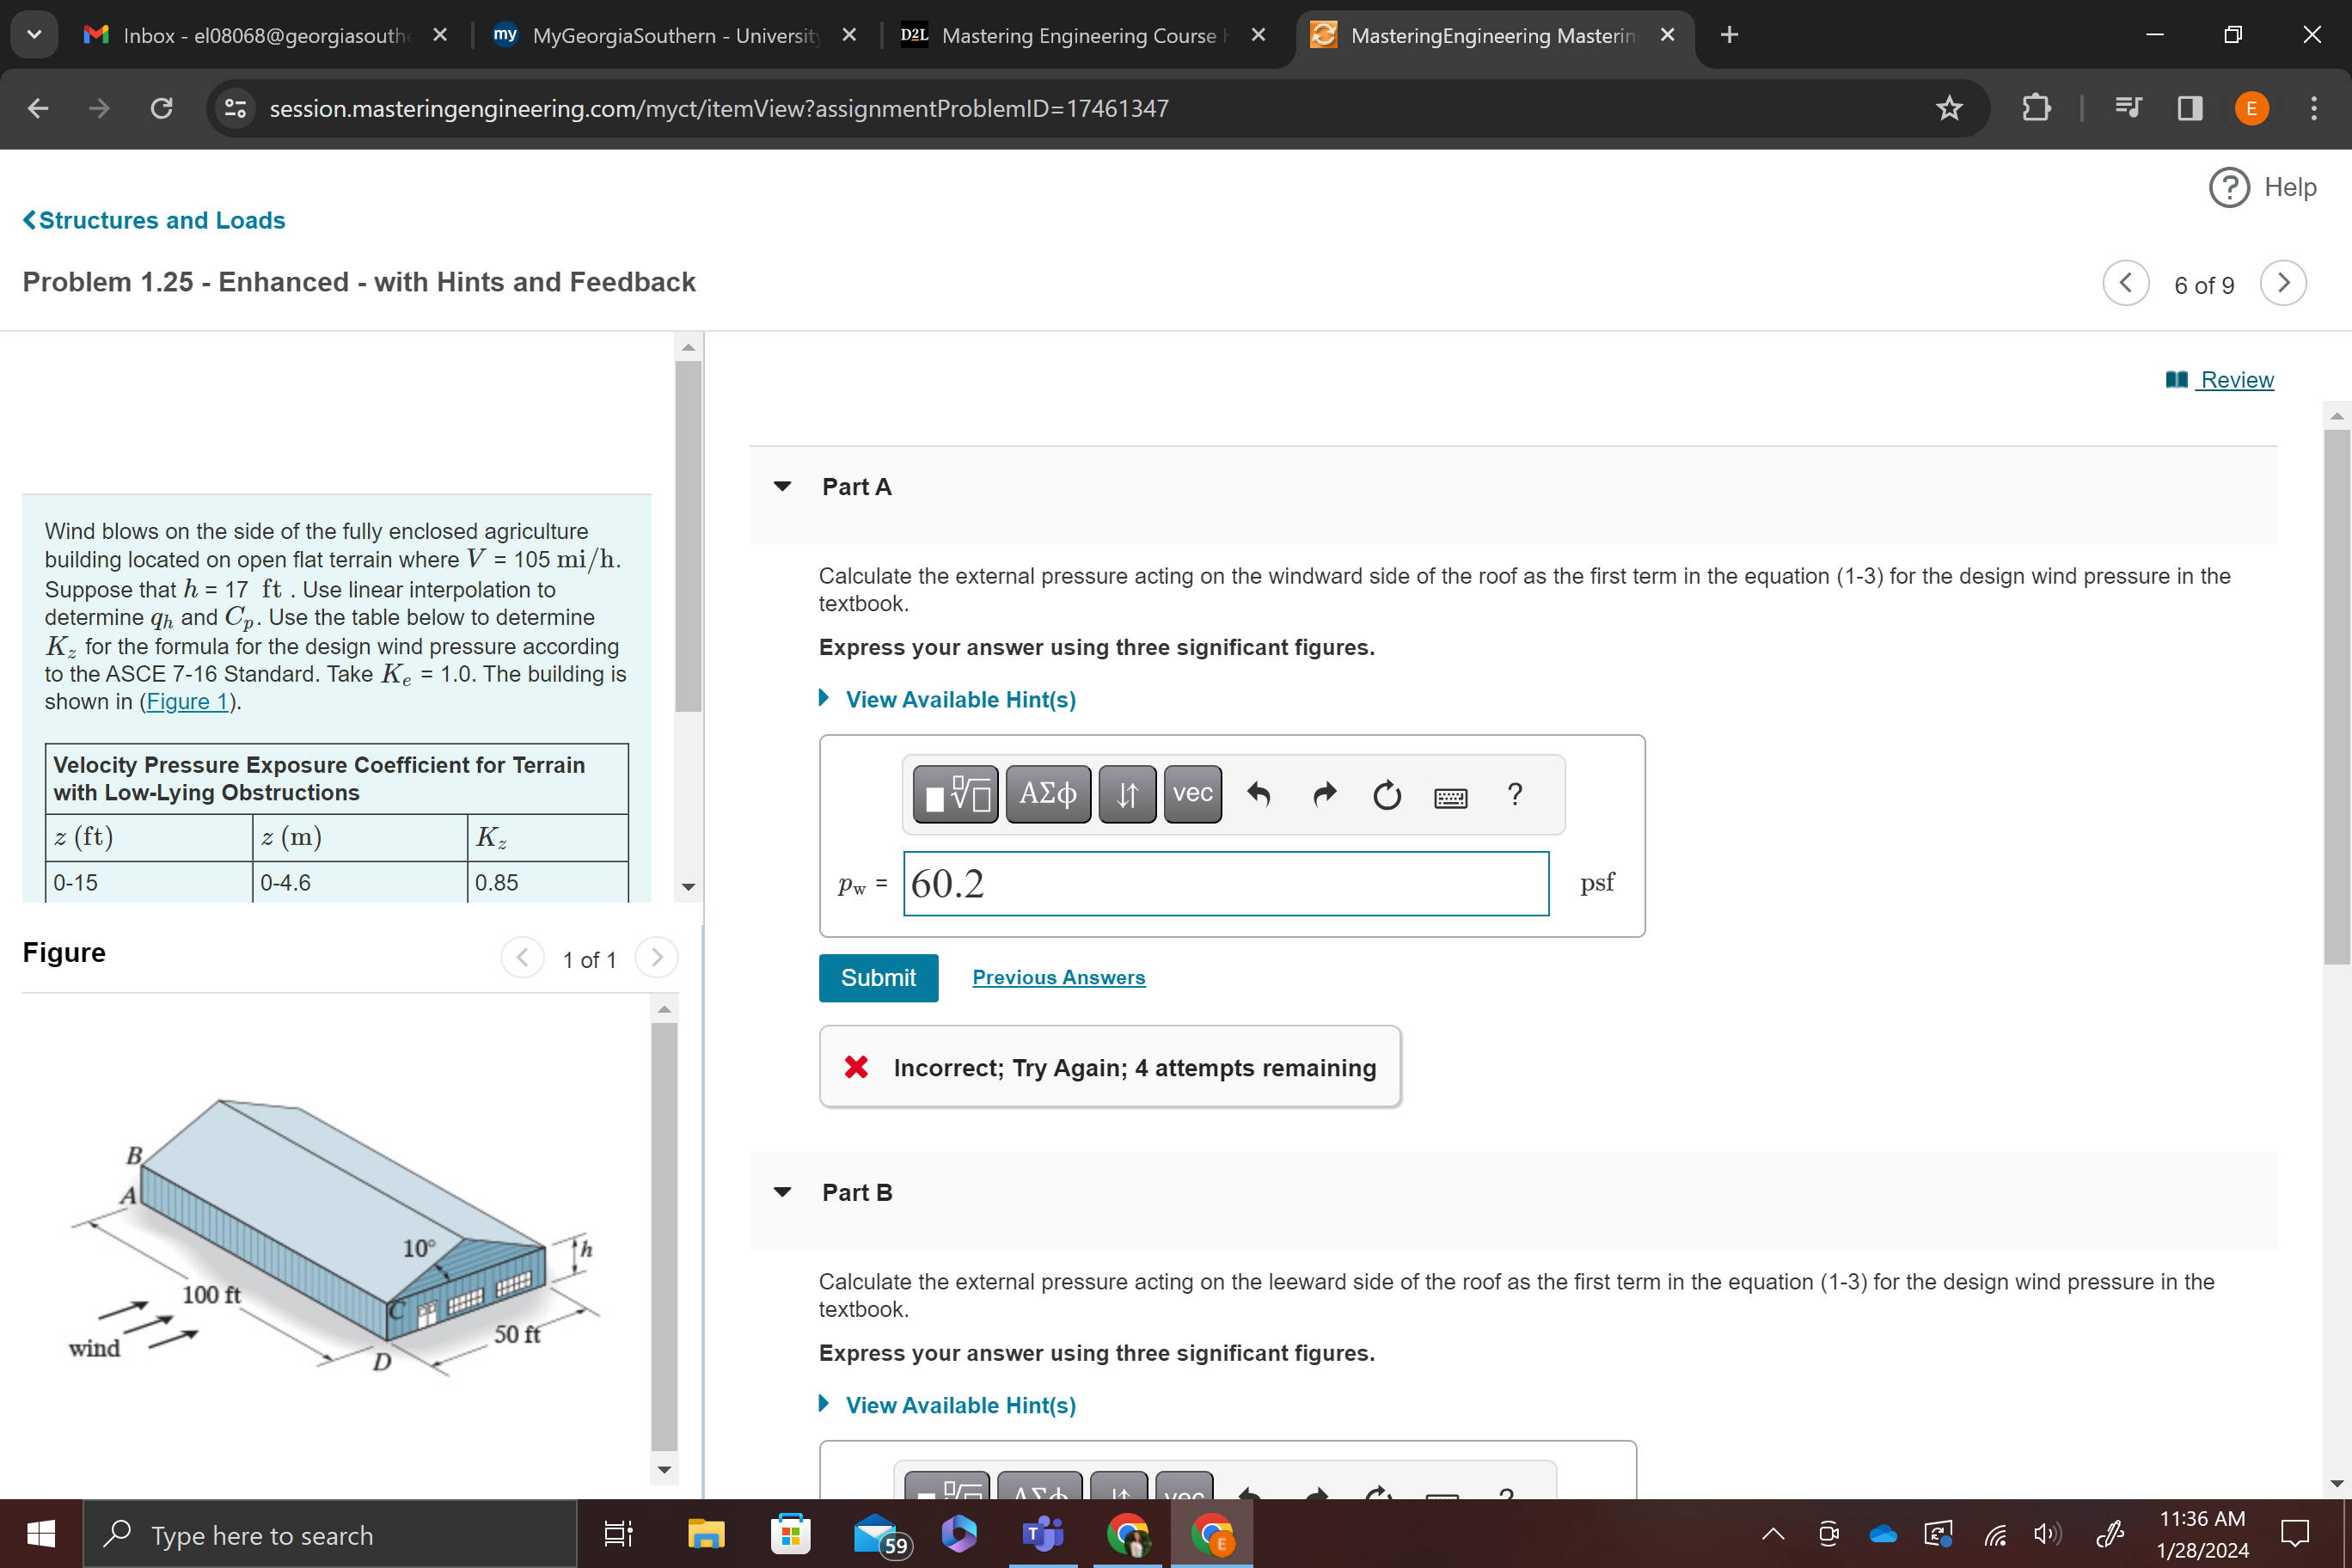
Task: Click the Figure 1 link
Action: [x=188, y=702]
